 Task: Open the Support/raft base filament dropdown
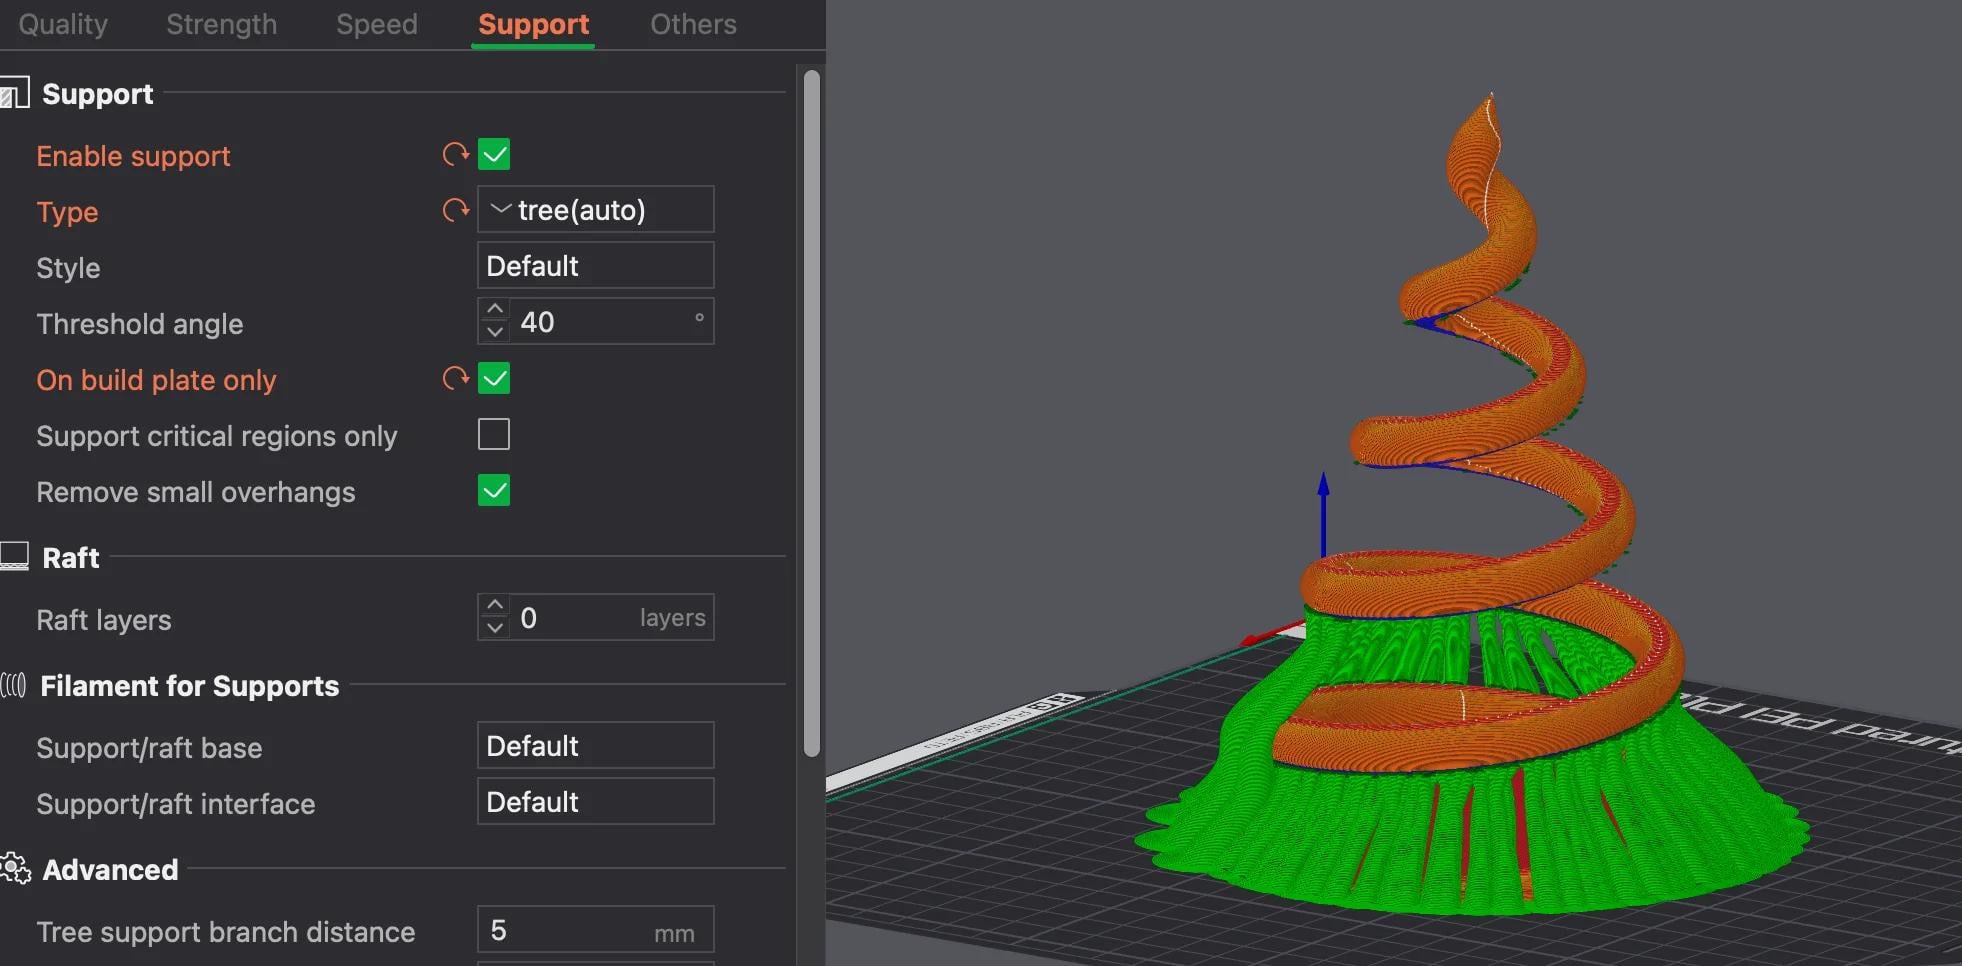[x=595, y=746]
